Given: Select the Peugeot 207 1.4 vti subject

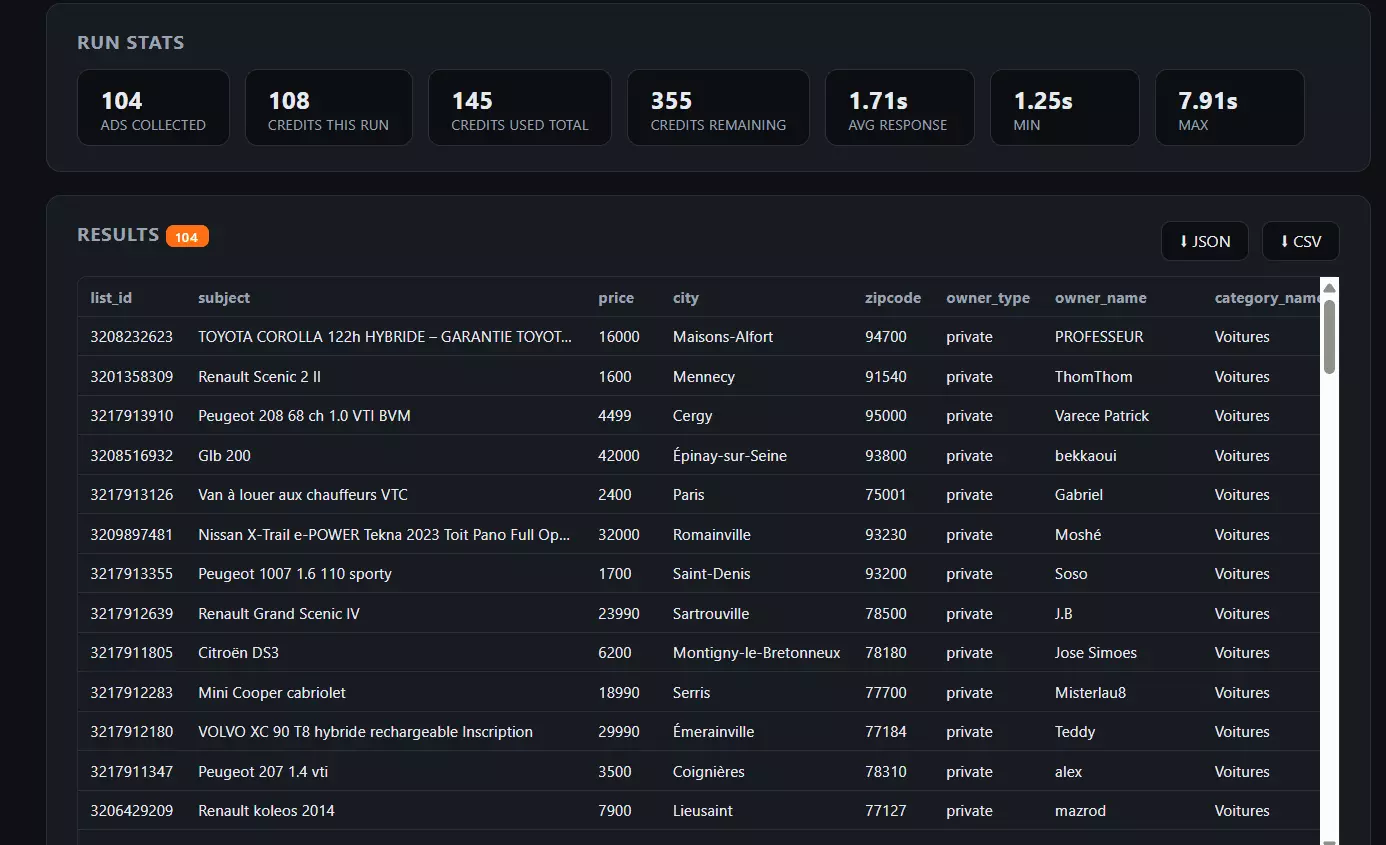Looking at the screenshot, I should click(263, 772).
